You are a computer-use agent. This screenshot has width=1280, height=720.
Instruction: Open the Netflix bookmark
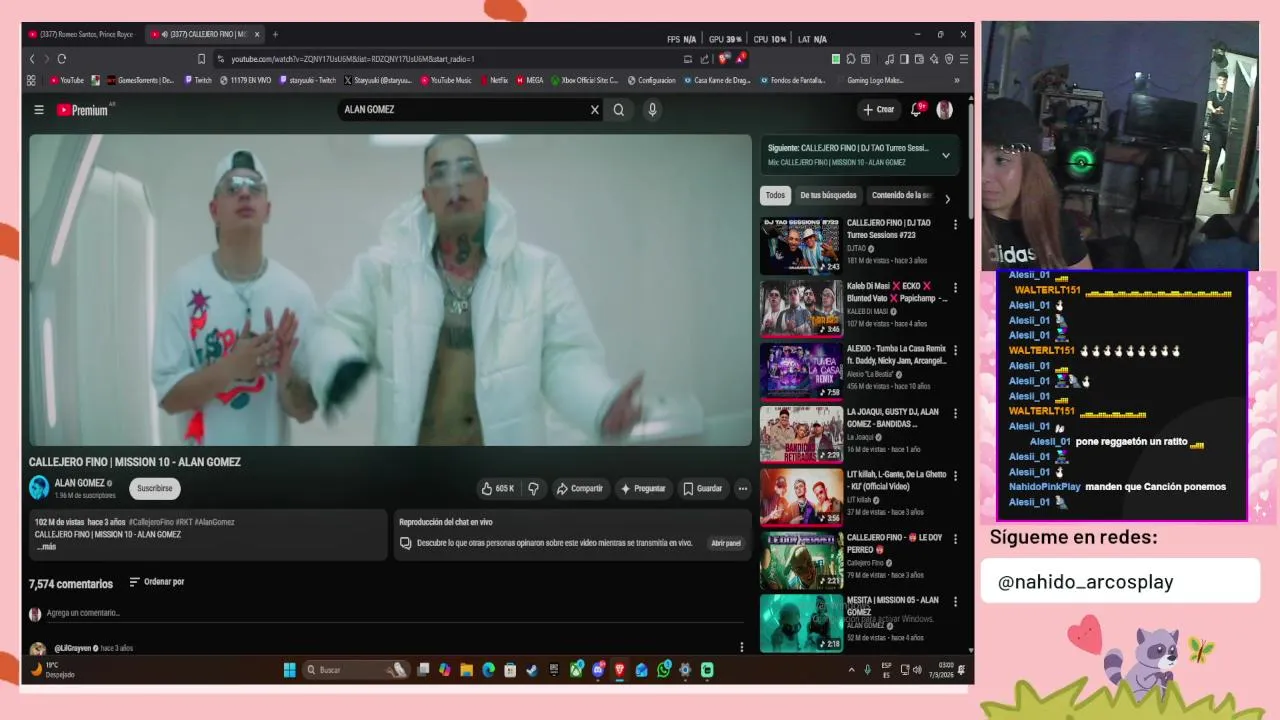(495, 81)
